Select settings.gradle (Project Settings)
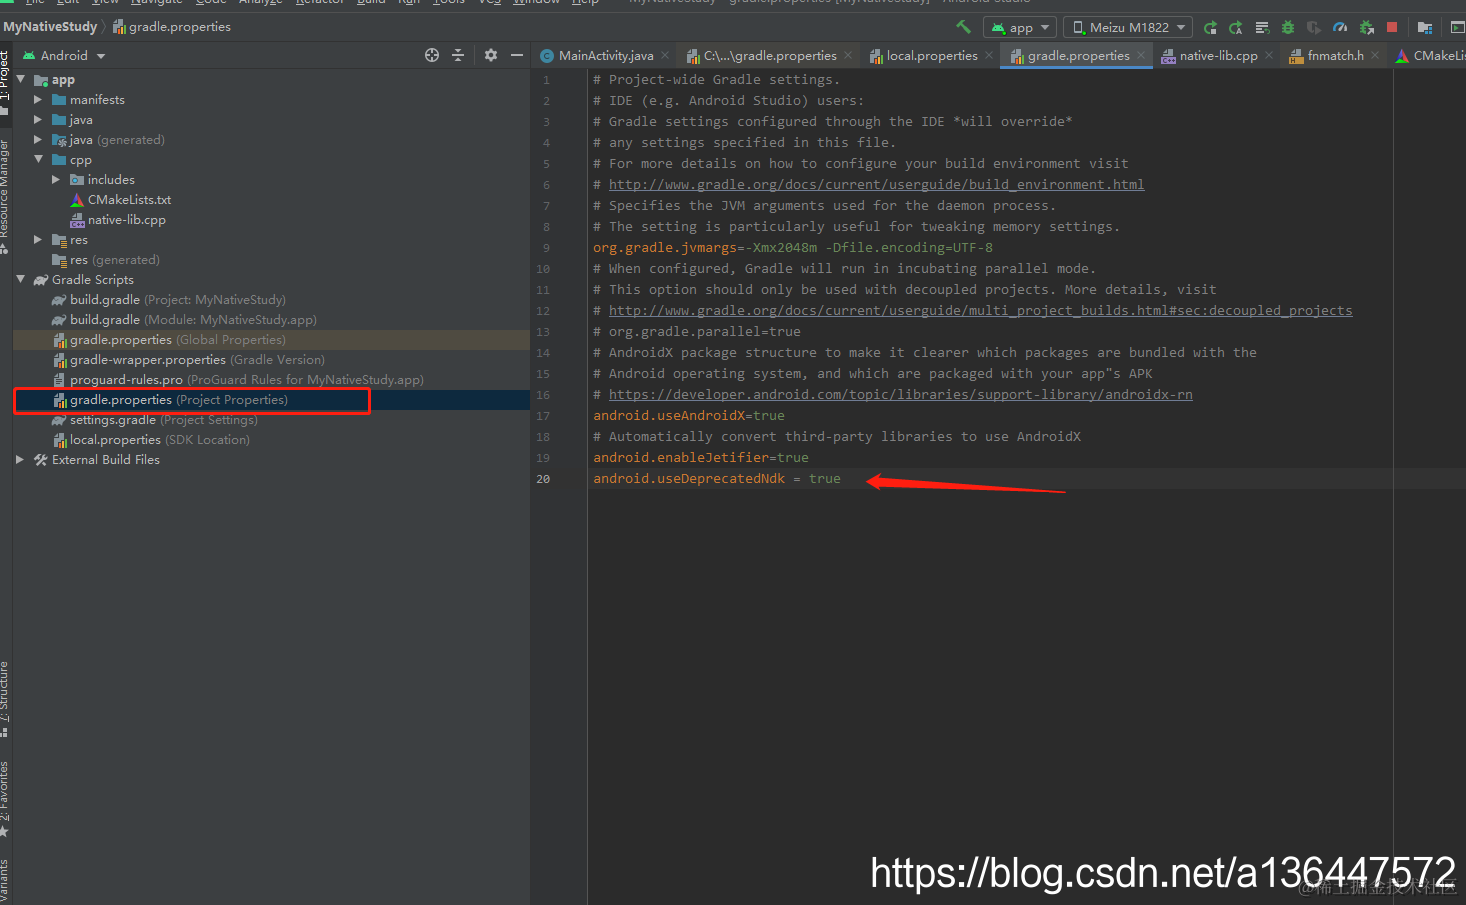The height and width of the screenshot is (905, 1466). point(155,420)
